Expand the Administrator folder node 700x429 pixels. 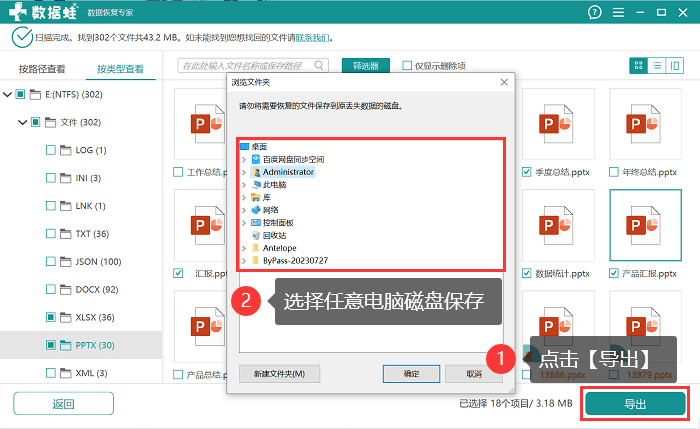[244, 172]
